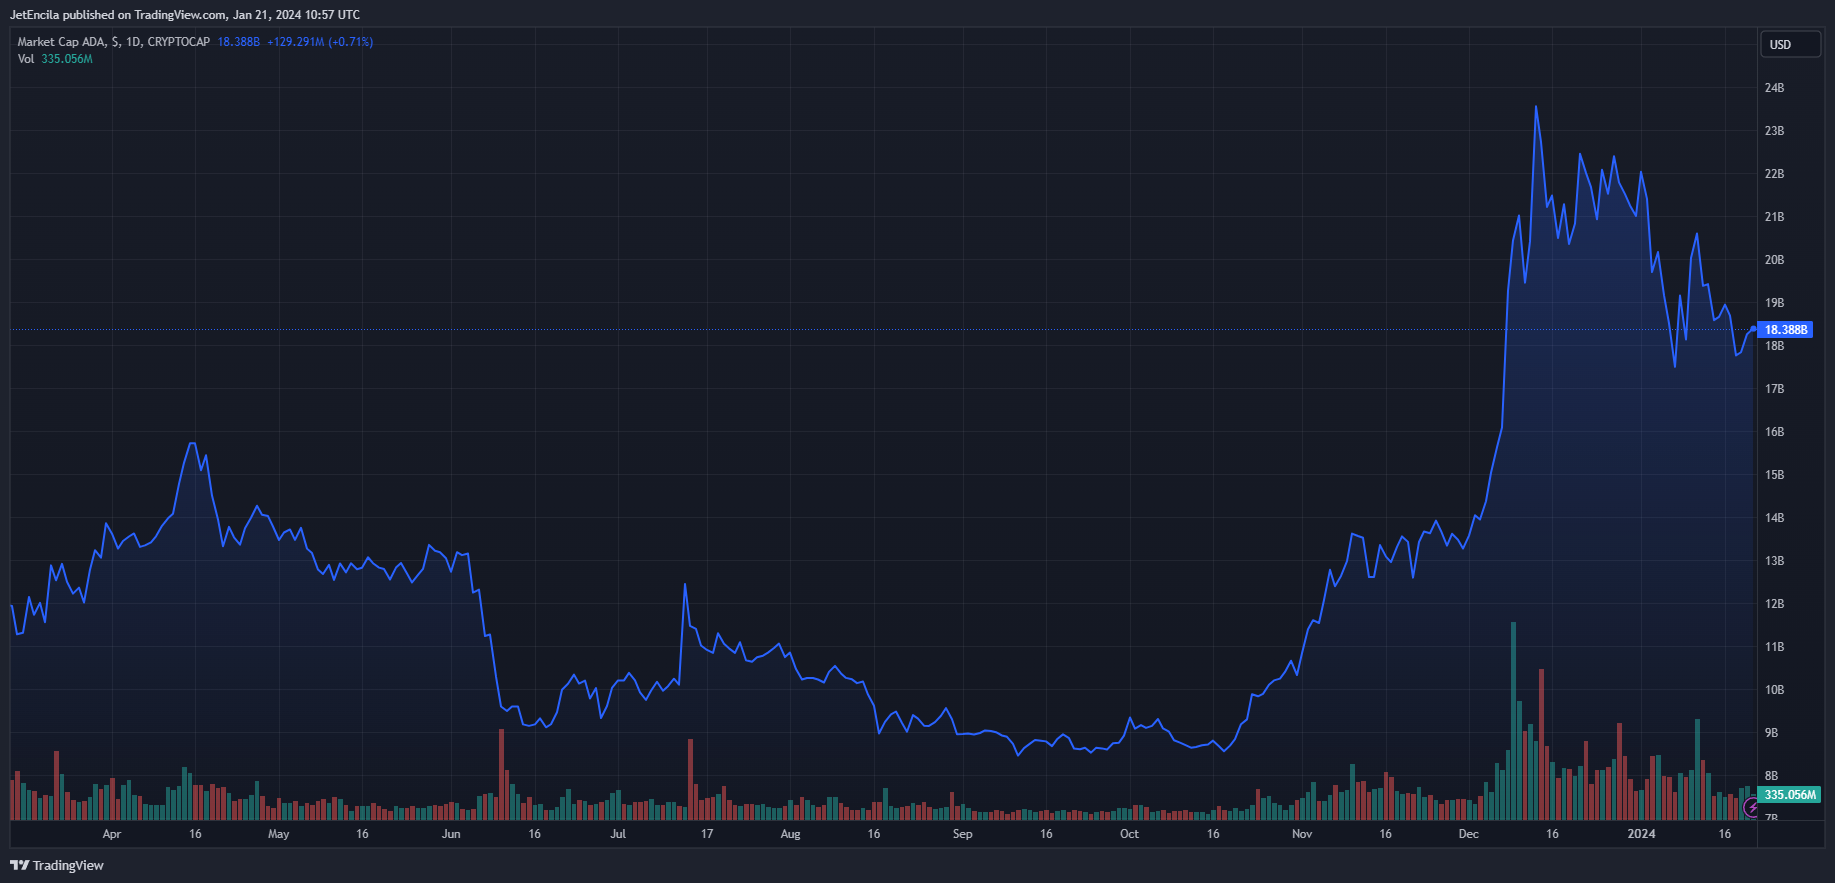Click the +129.291M (+0.71%) change value

coord(320,42)
